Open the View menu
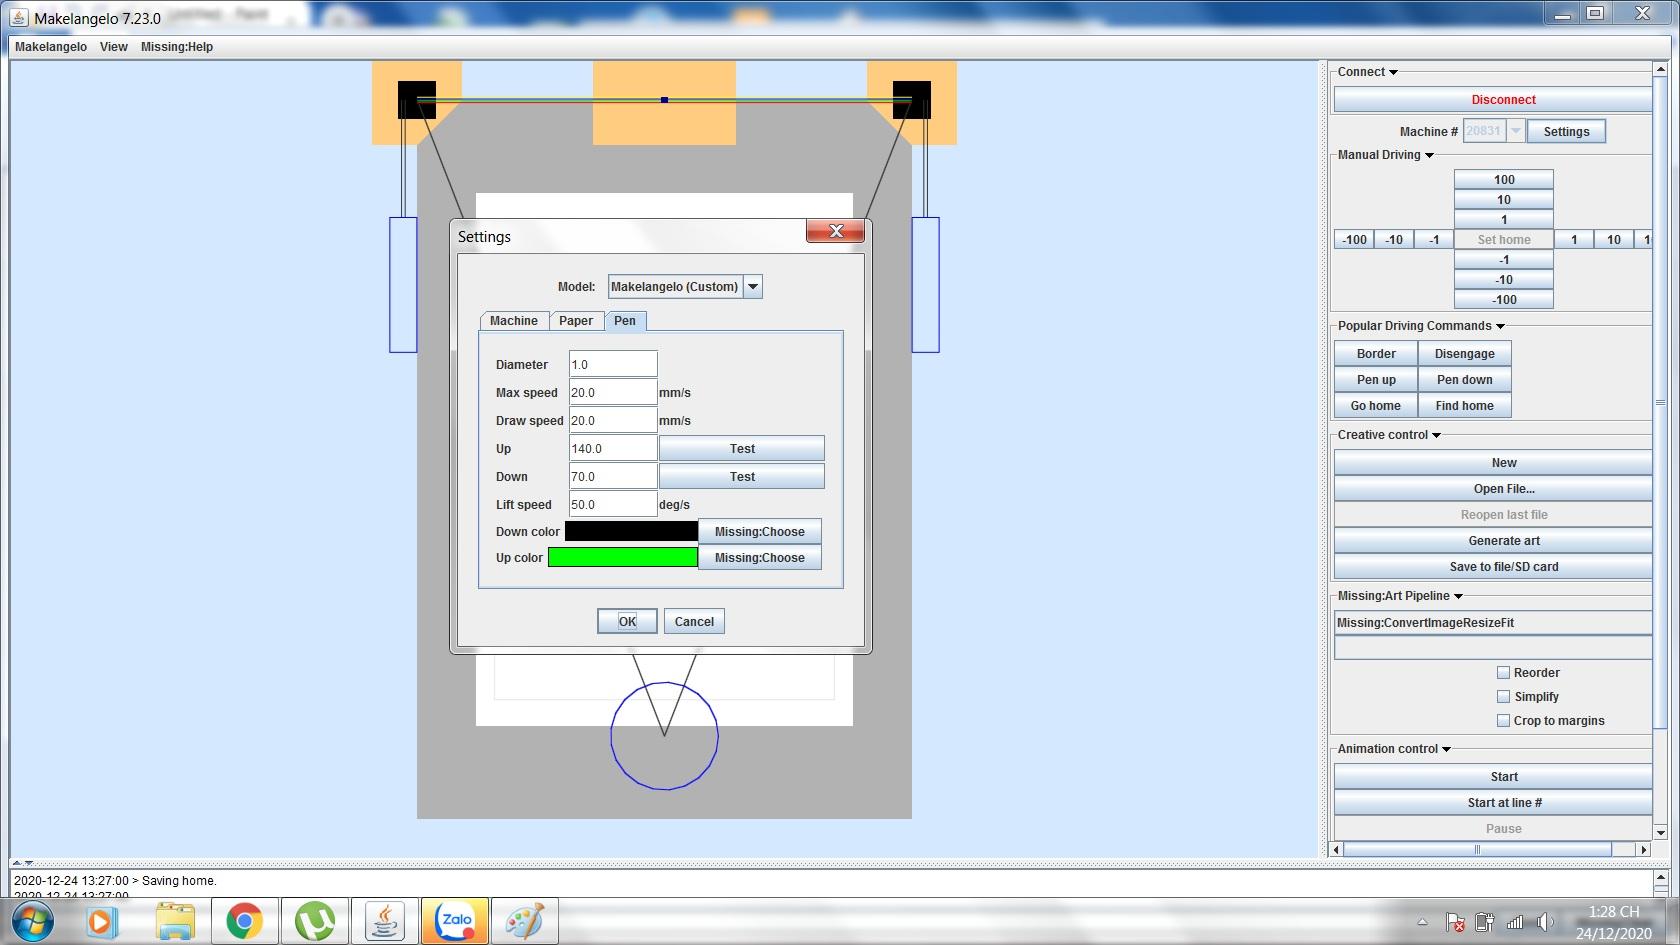 (x=114, y=47)
